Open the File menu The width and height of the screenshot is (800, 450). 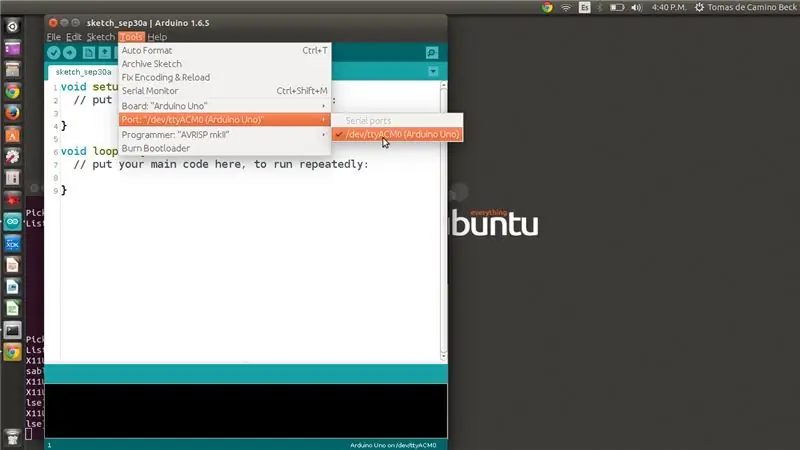[x=54, y=37]
